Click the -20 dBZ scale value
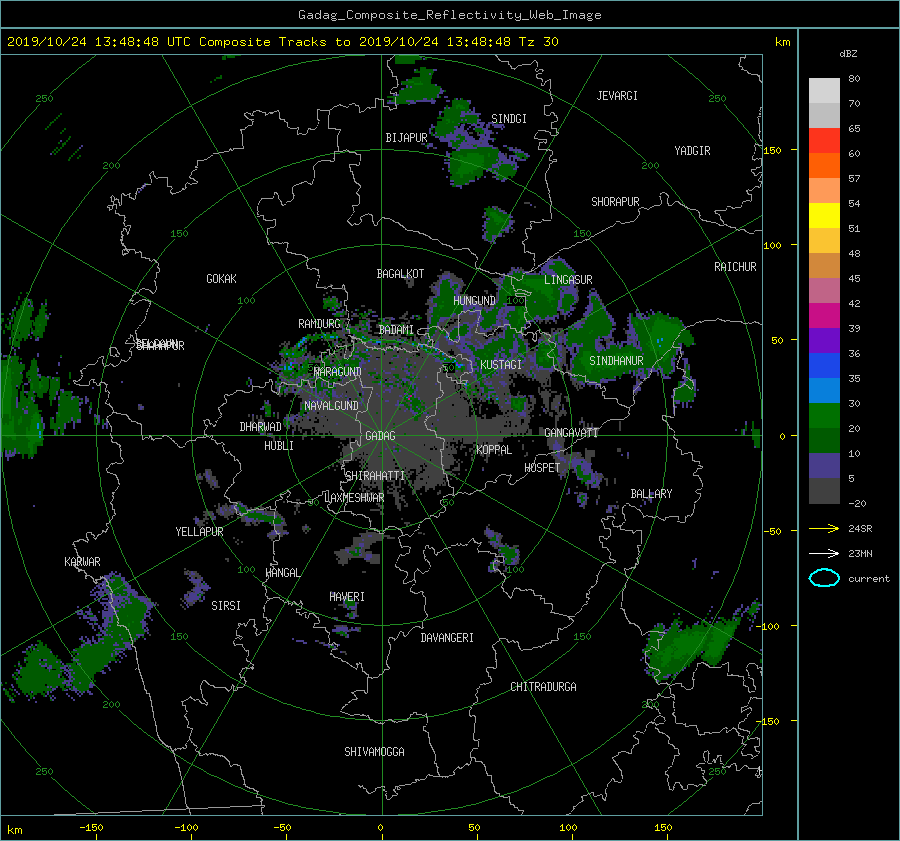This screenshot has width=900, height=841. point(857,503)
